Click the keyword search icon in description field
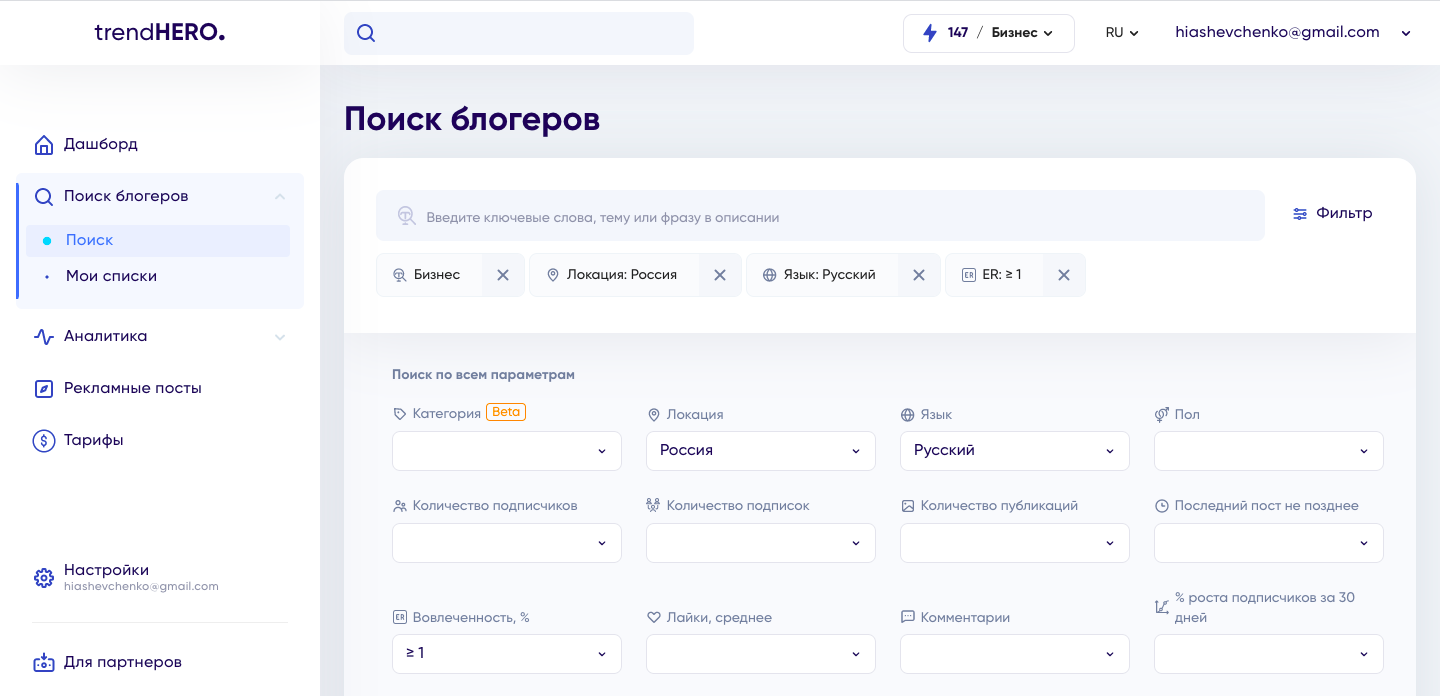Viewport: 1440px width, 696px height. click(x=406, y=216)
